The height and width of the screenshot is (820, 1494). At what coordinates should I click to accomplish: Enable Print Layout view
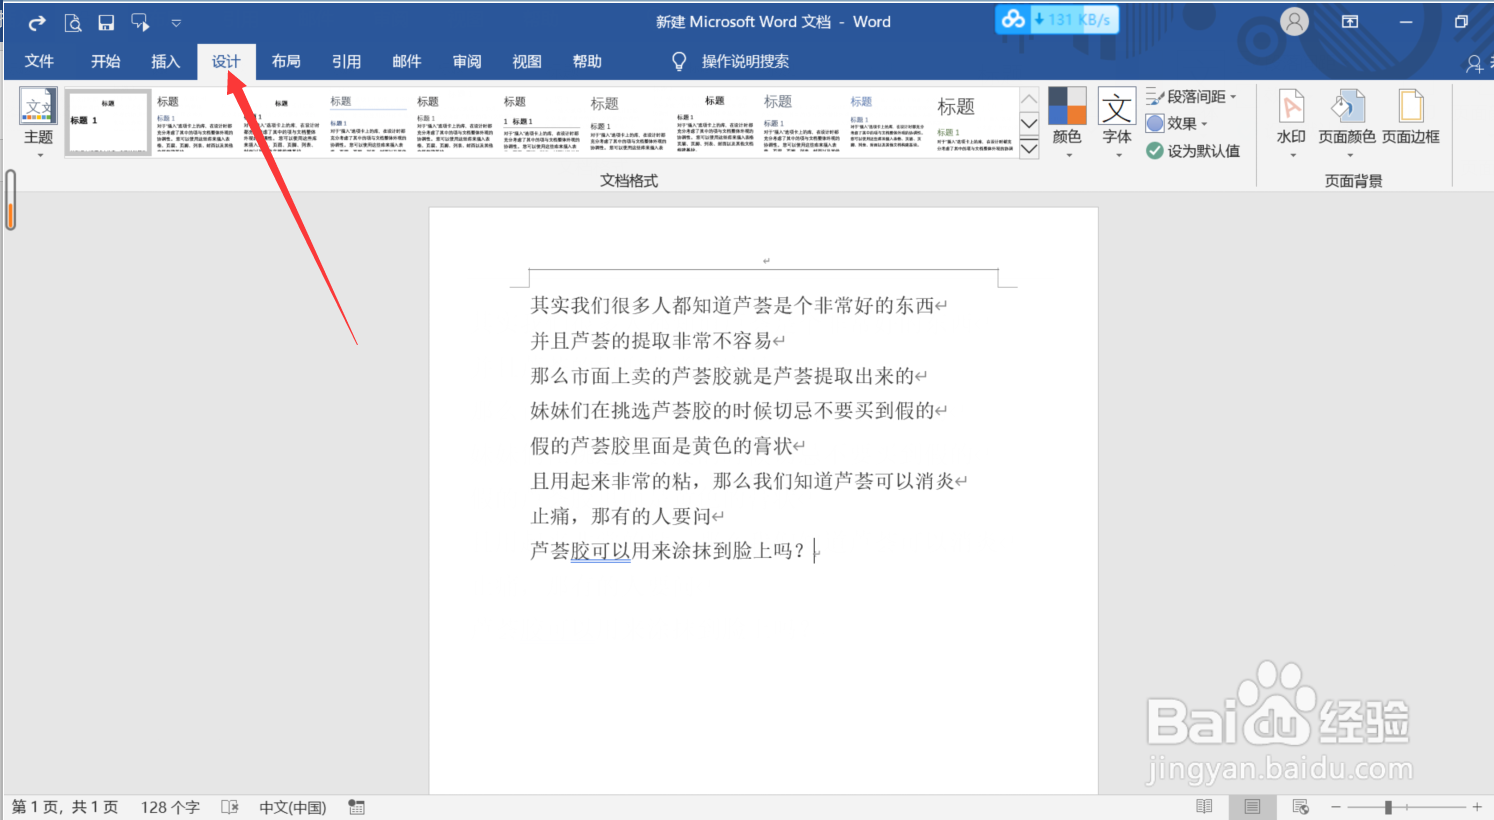click(1251, 806)
